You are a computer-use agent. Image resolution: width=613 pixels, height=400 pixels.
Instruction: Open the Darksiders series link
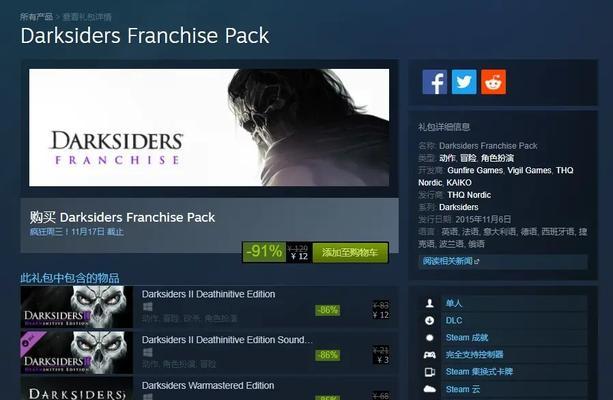(x=459, y=207)
